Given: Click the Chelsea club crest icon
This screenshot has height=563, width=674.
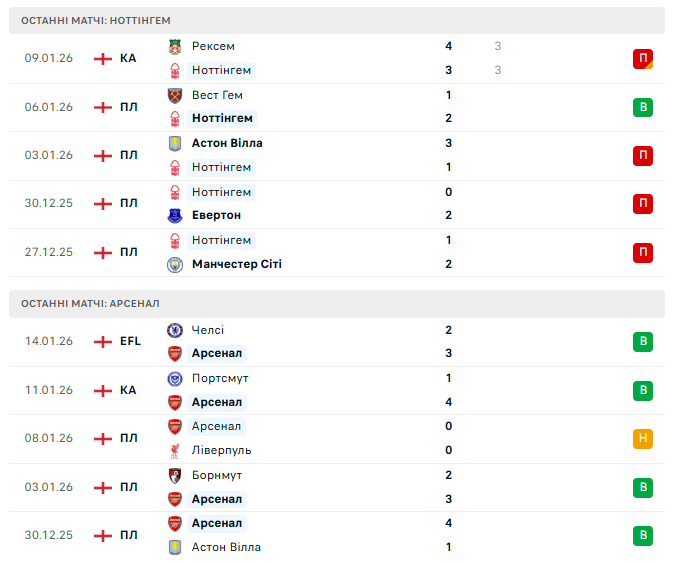Looking at the screenshot, I should [175, 330].
